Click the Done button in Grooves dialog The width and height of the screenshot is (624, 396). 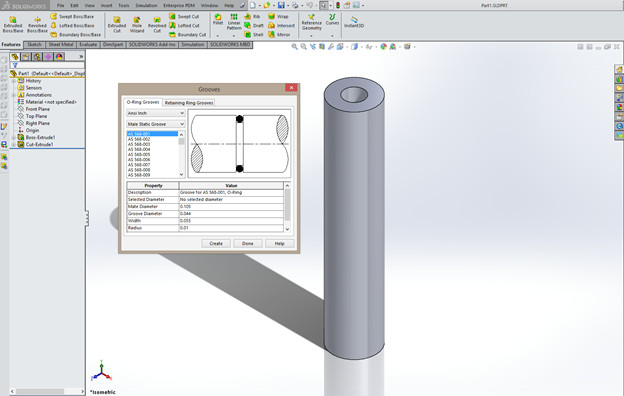248,243
